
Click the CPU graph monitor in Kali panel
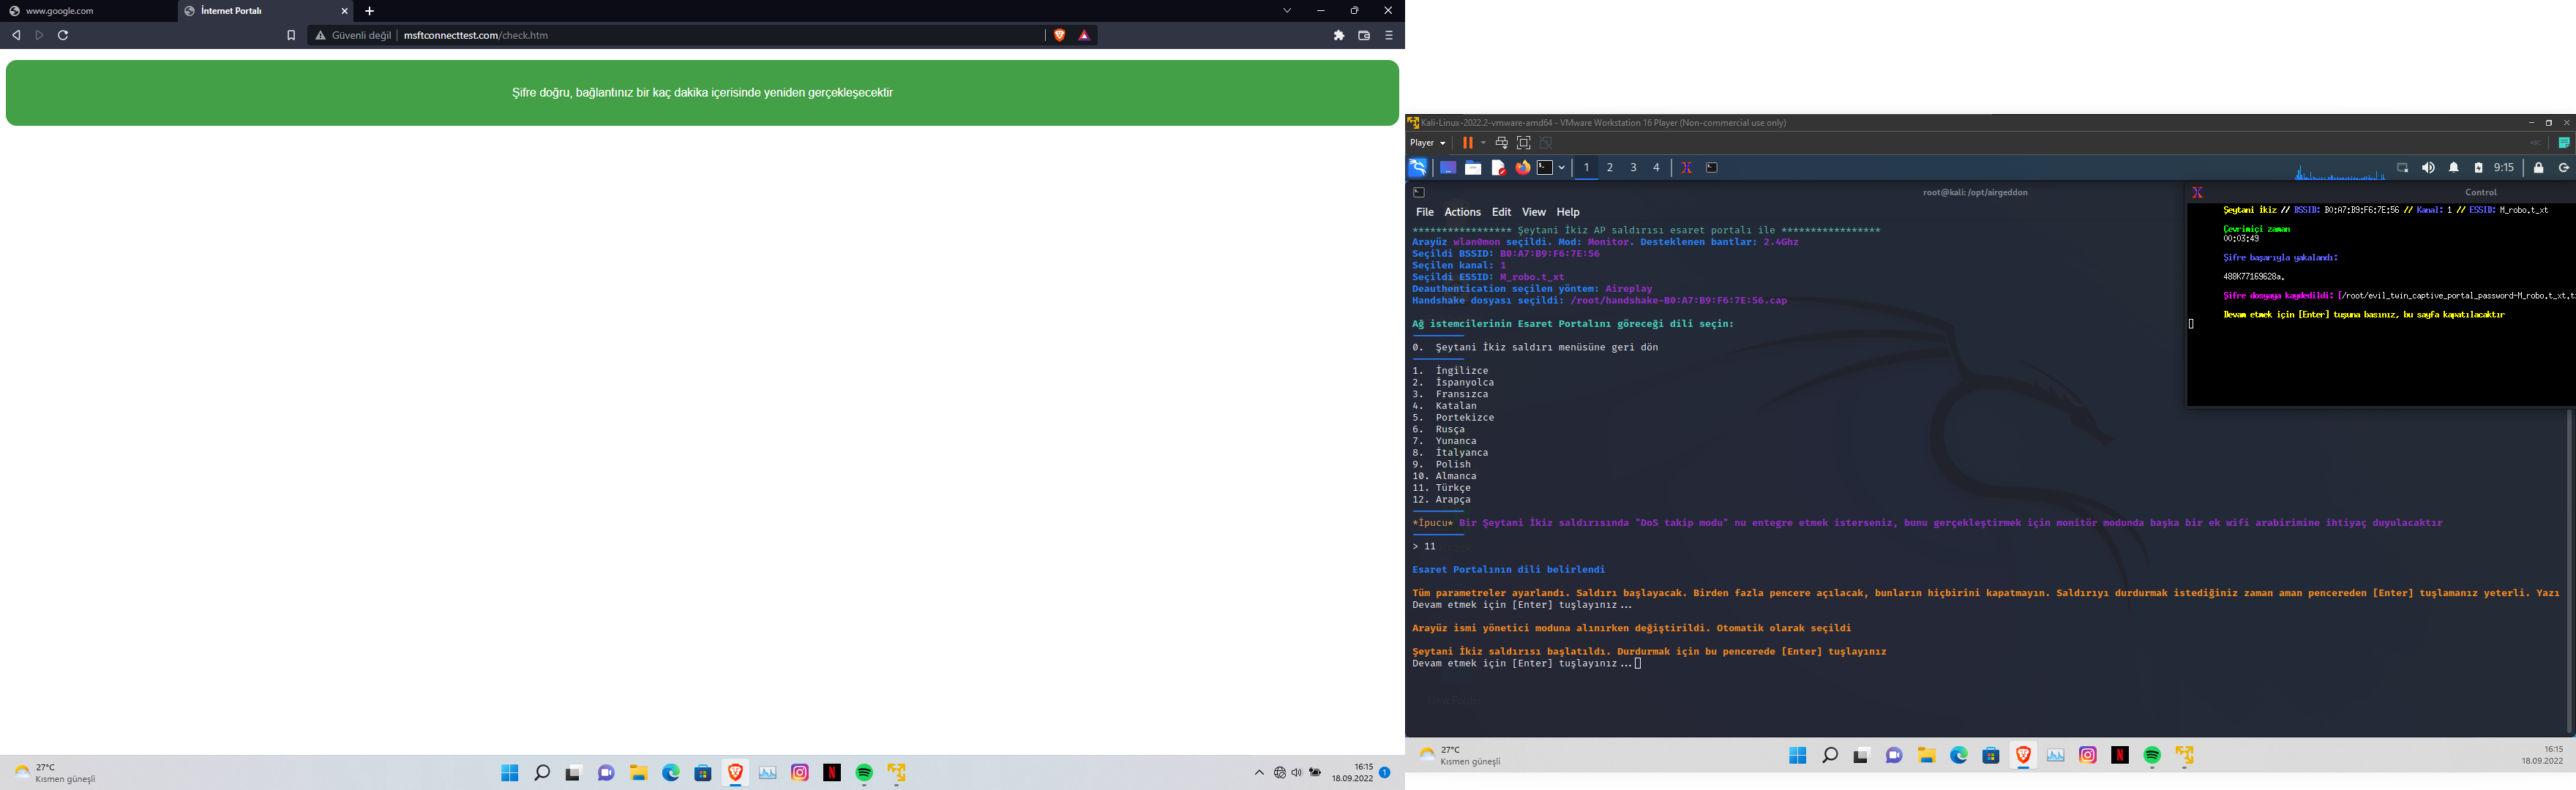tap(2340, 171)
